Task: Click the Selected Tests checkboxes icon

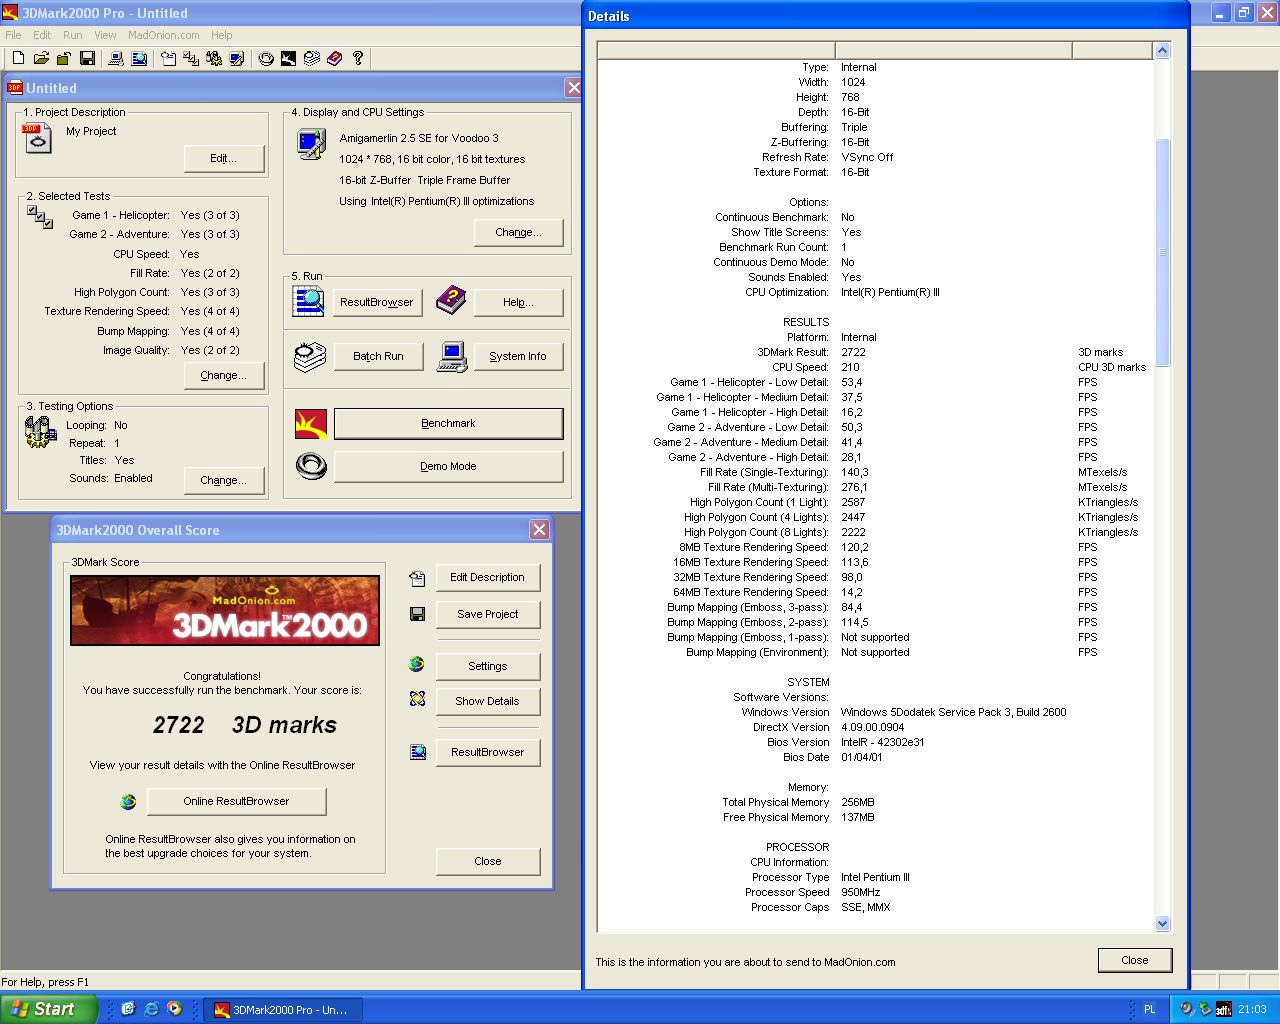Action: (x=40, y=217)
